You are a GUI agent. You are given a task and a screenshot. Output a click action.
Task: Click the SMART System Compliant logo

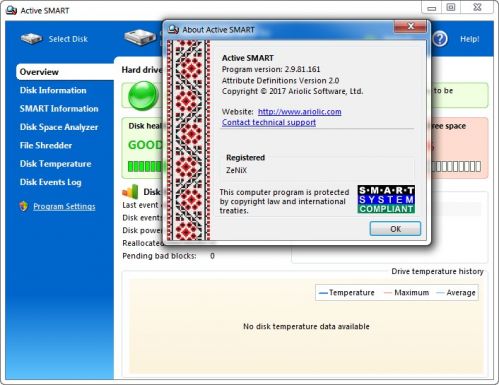coord(386,199)
